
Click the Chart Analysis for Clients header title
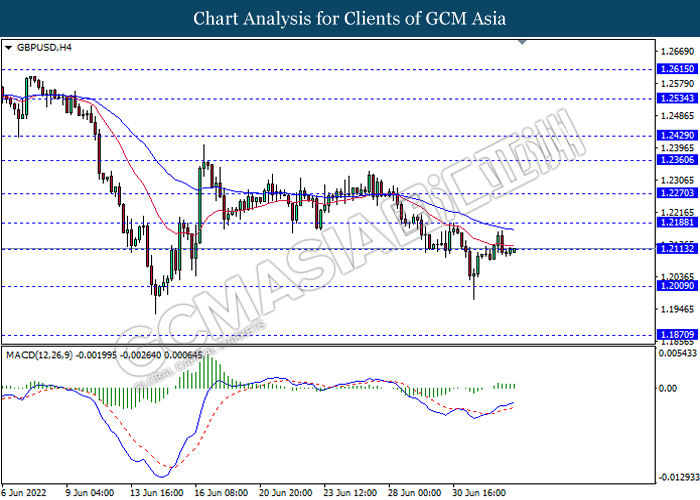[x=350, y=19]
